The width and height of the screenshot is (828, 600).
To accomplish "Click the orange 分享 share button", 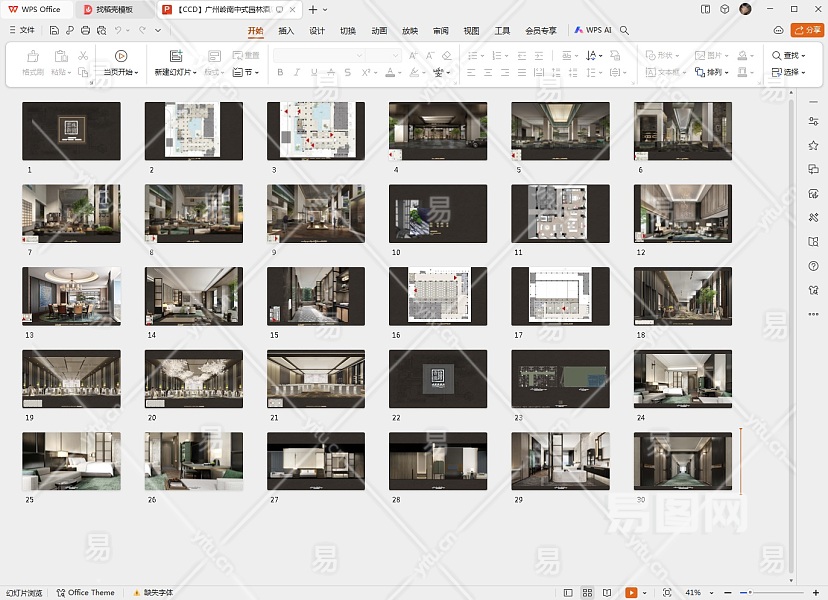I will pyautogui.click(x=807, y=31).
